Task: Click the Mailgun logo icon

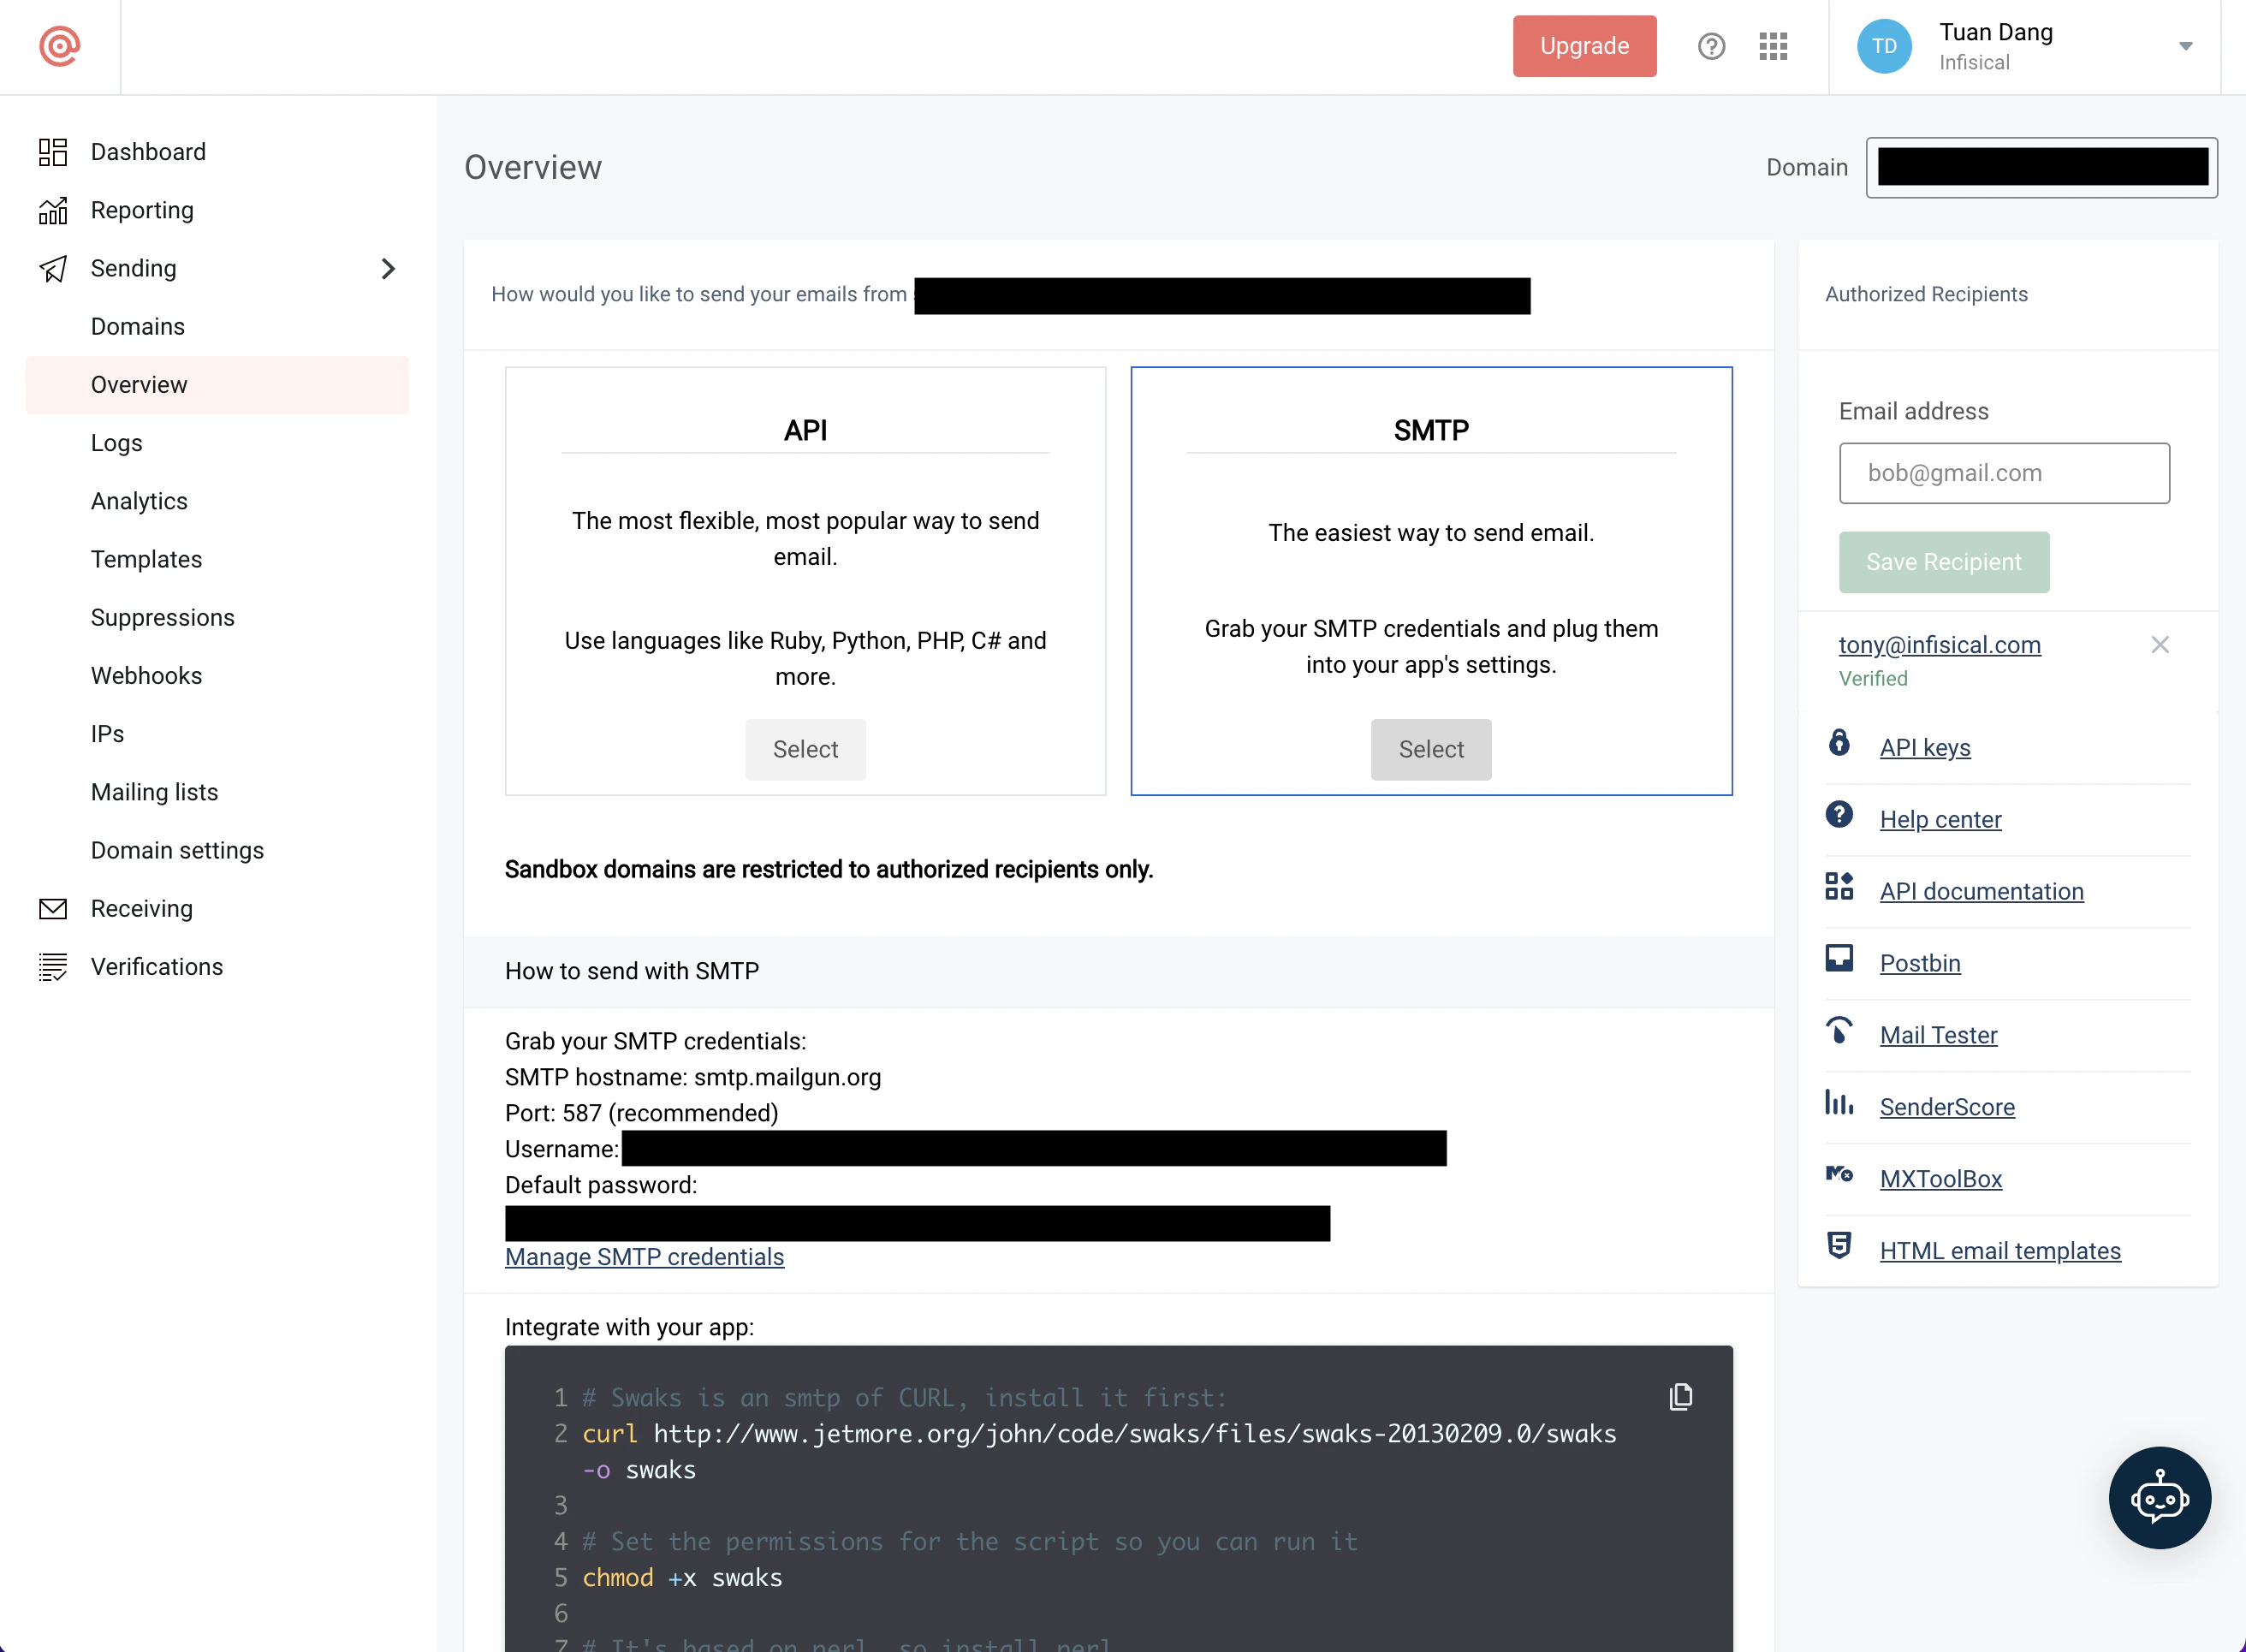Action: [x=59, y=46]
